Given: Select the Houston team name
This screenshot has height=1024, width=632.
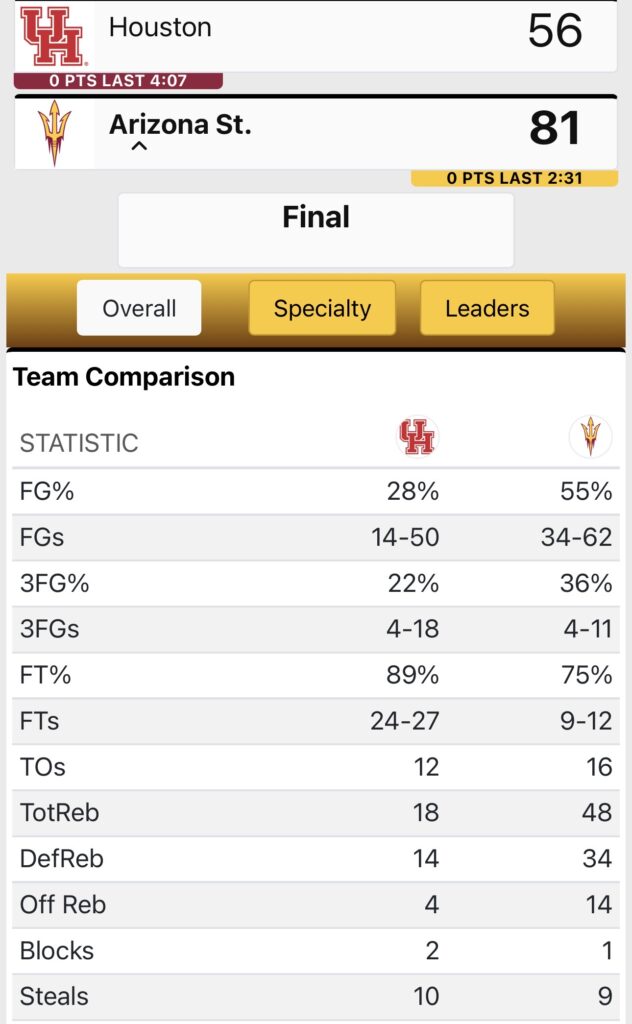Looking at the screenshot, I should 160,28.
